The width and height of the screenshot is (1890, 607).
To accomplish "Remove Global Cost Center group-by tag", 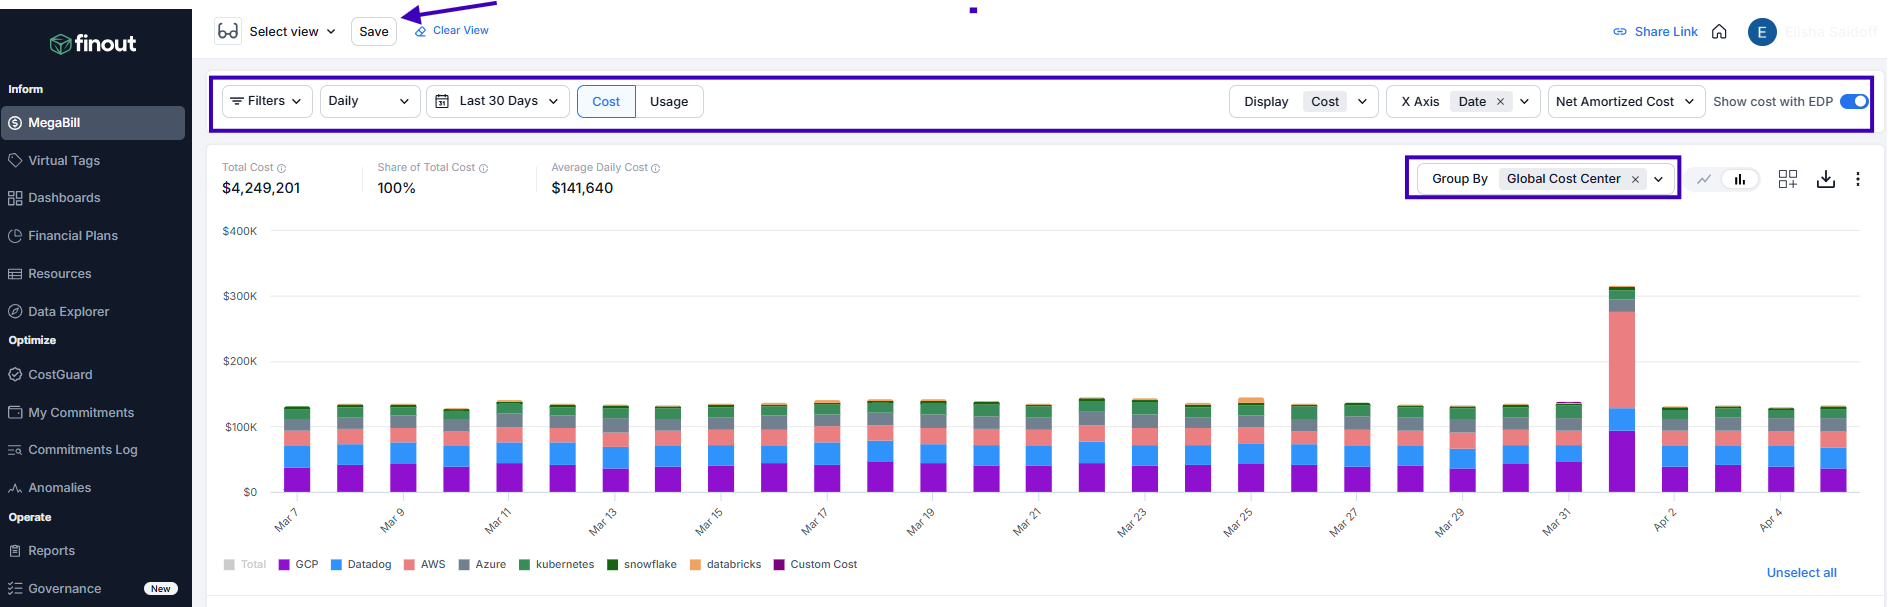I will [1636, 180].
